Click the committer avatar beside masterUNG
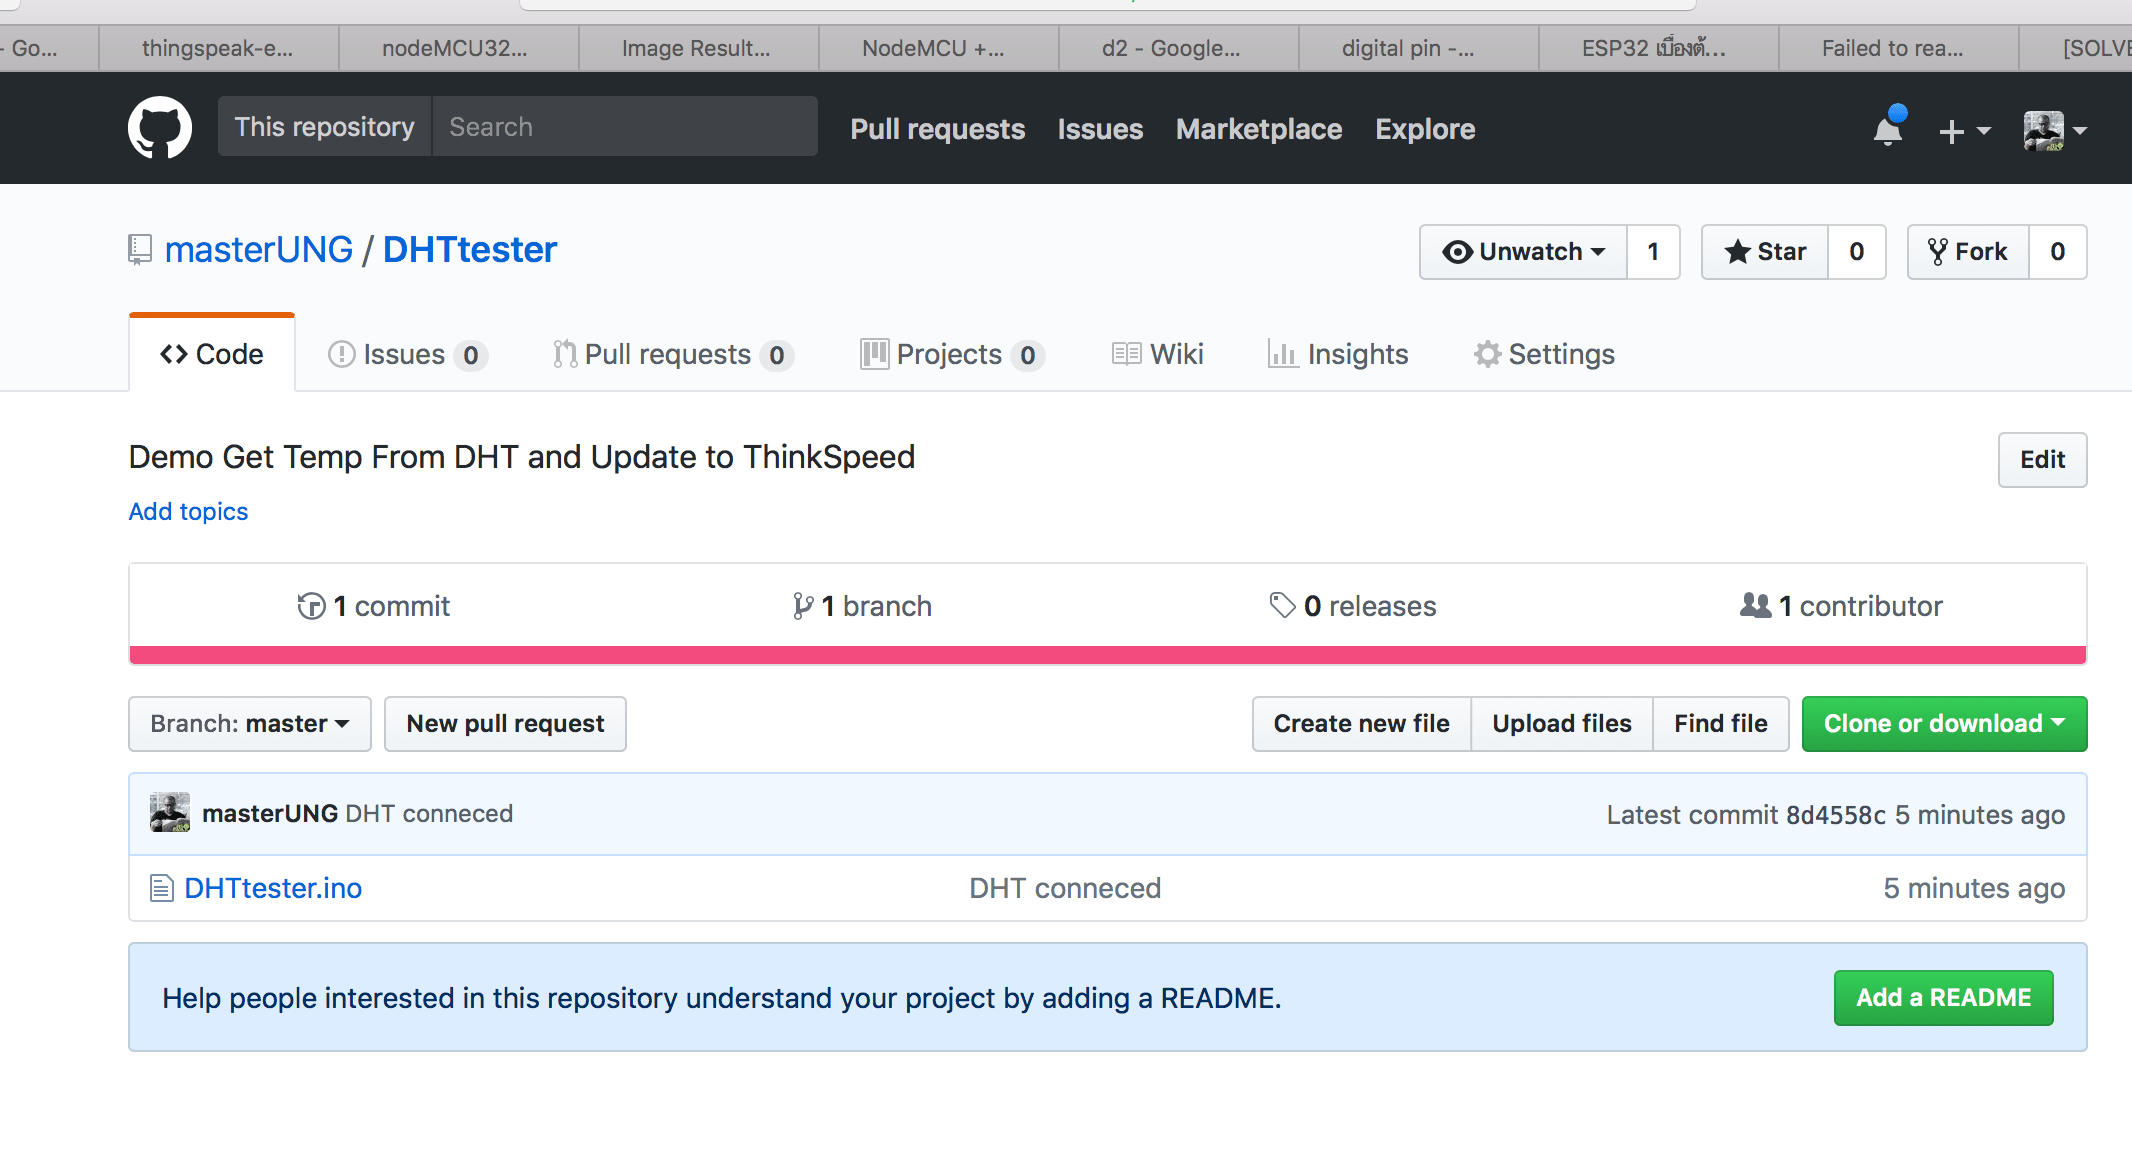The width and height of the screenshot is (2132, 1172). (x=170, y=812)
